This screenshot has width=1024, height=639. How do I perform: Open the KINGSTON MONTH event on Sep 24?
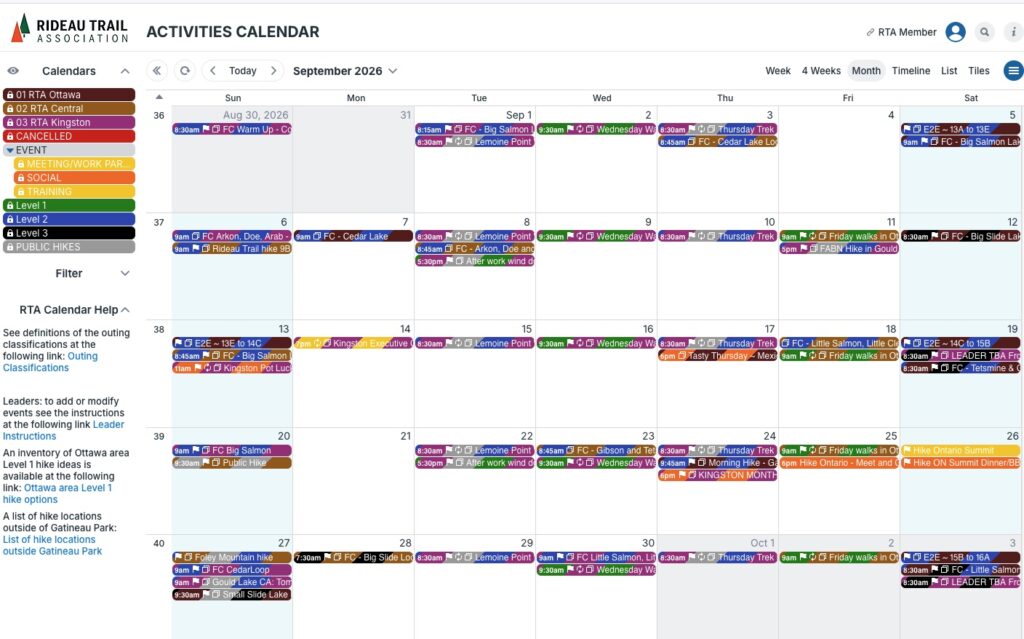pyautogui.click(x=717, y=476)
